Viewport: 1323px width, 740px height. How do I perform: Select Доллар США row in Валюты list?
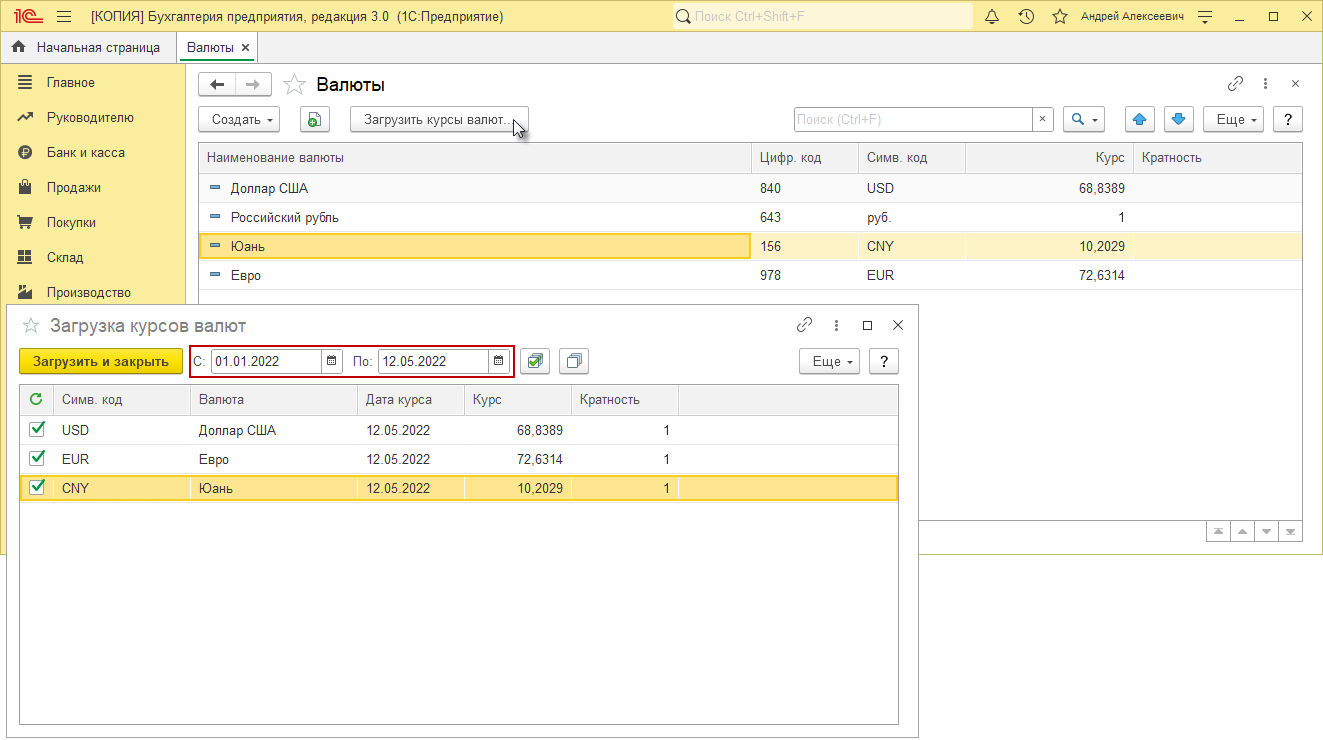point(751,188)
